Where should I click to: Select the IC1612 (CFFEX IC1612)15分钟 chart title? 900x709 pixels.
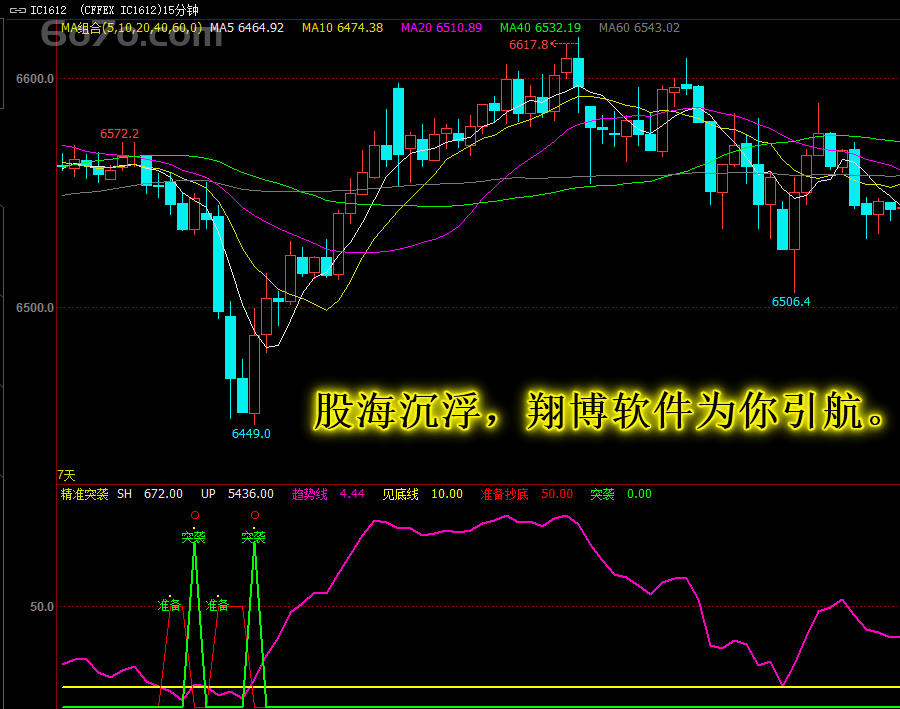coord(114,10)
